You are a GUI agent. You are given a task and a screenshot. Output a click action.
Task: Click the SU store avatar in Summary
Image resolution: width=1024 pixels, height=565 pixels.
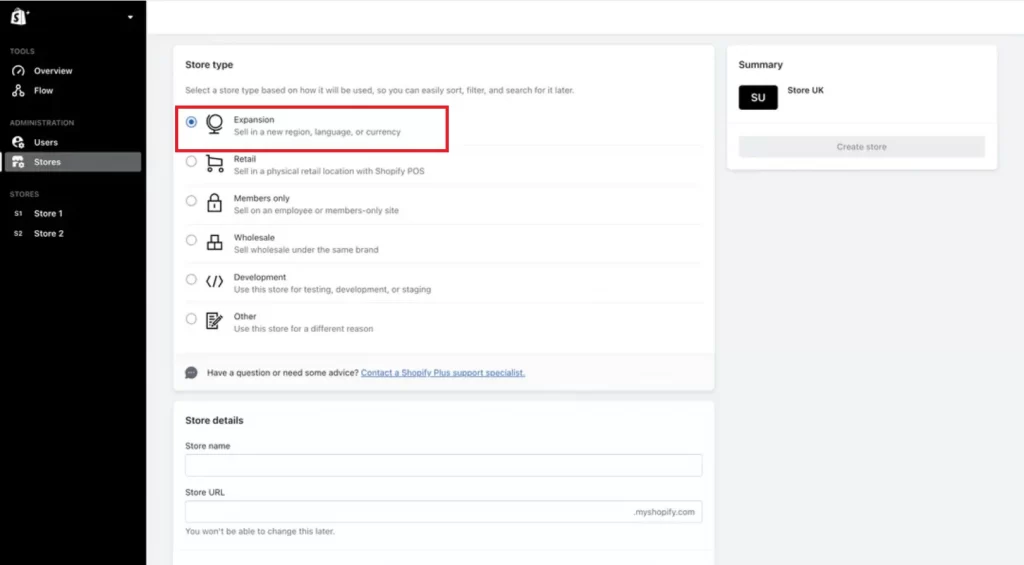[758, 97]
